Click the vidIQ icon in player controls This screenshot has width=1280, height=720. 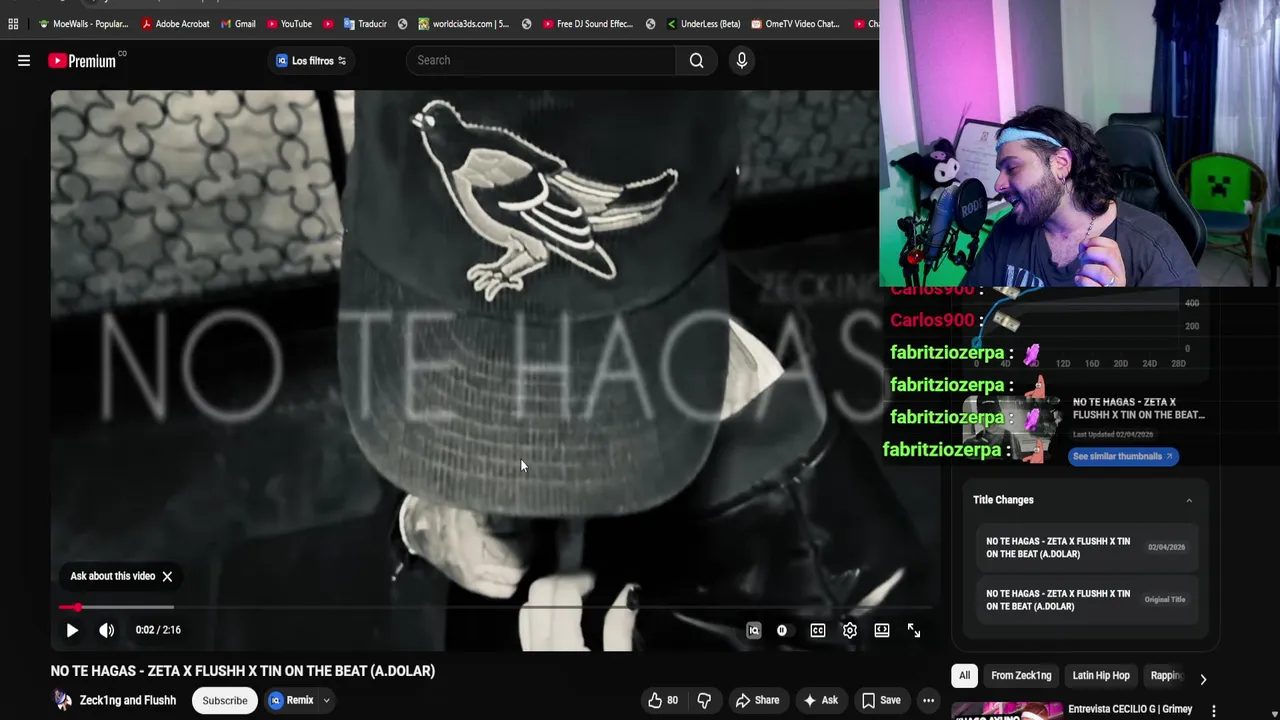754,630
